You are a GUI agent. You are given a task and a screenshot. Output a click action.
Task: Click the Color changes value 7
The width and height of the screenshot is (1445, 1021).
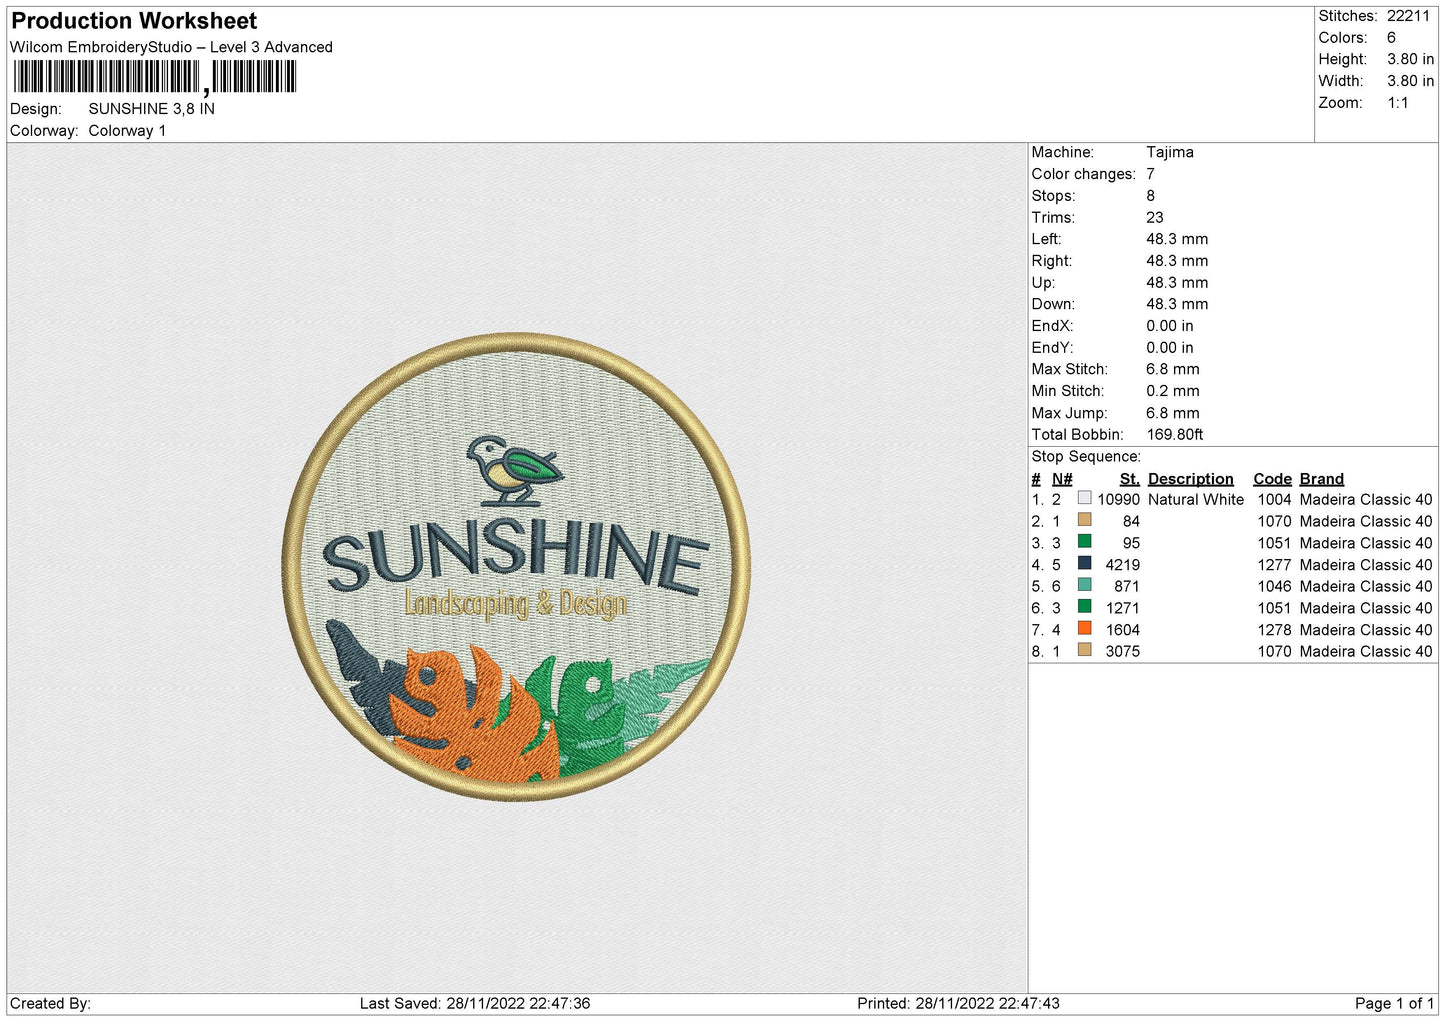(1150, 174)
